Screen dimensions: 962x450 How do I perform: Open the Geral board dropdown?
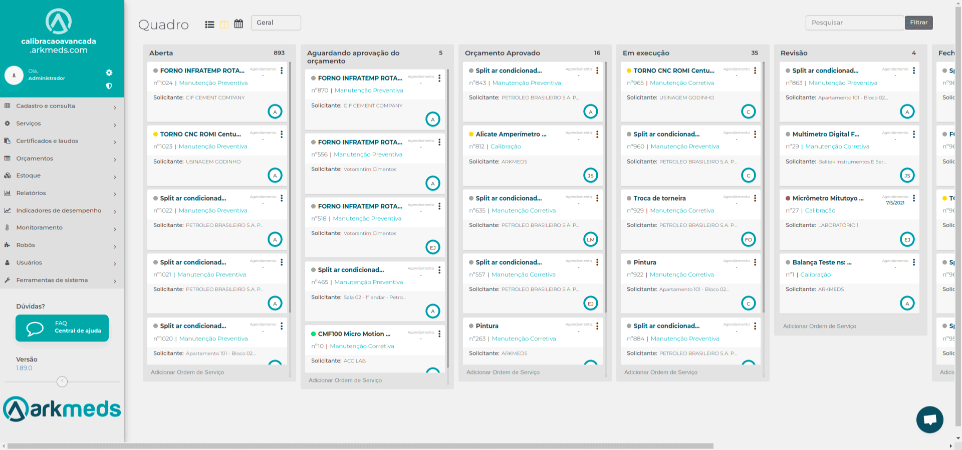tap(276, 23)
